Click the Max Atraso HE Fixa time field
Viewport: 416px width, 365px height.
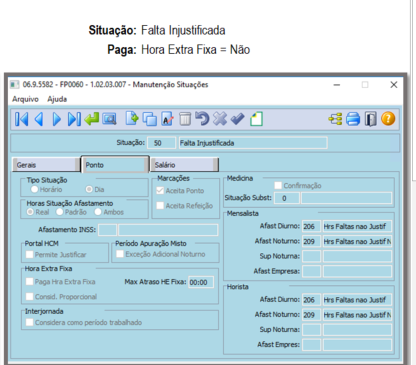pos(201,282)
